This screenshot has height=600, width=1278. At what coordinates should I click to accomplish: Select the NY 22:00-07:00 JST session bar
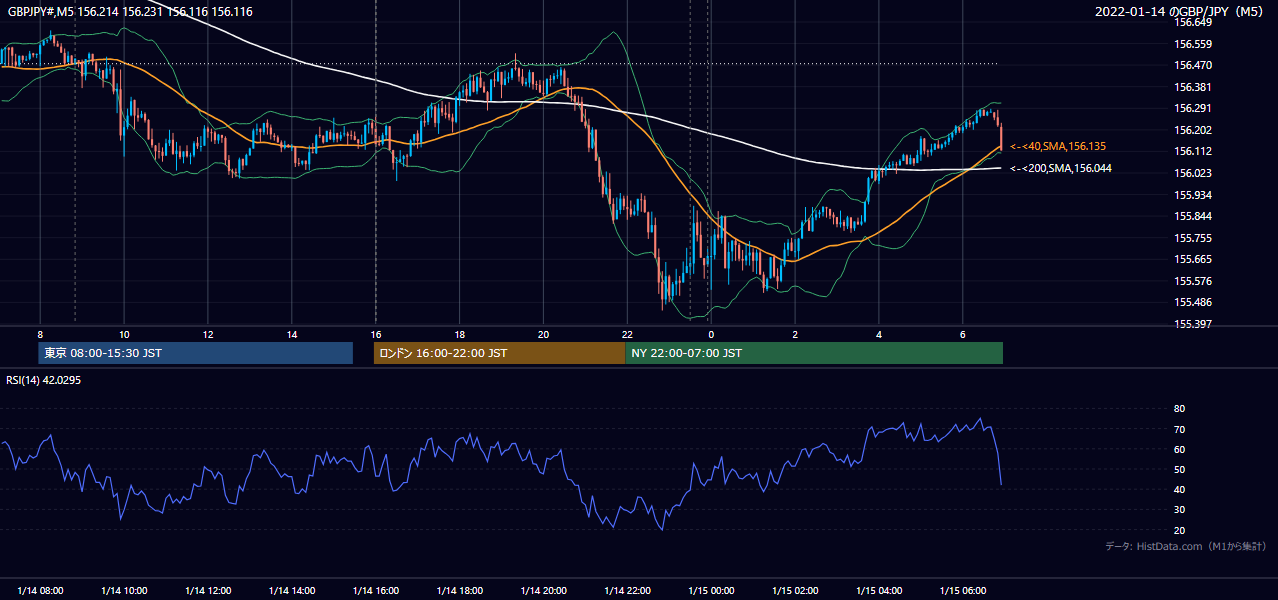tap(814, 353)
